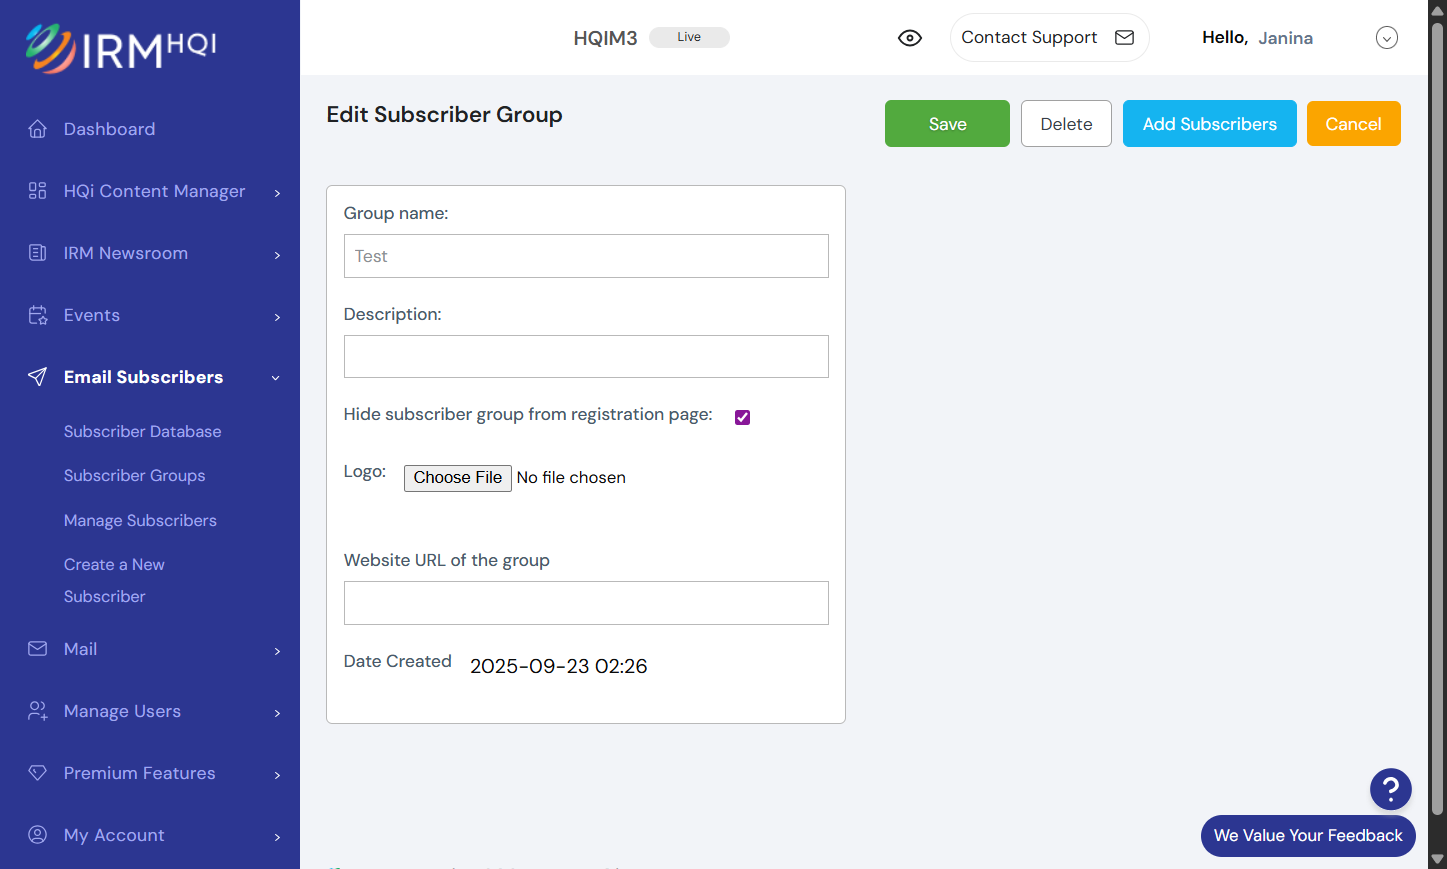Click the Email Subscribers menu label
This screenshot has width=1447, height=869.
pos(144,377)
